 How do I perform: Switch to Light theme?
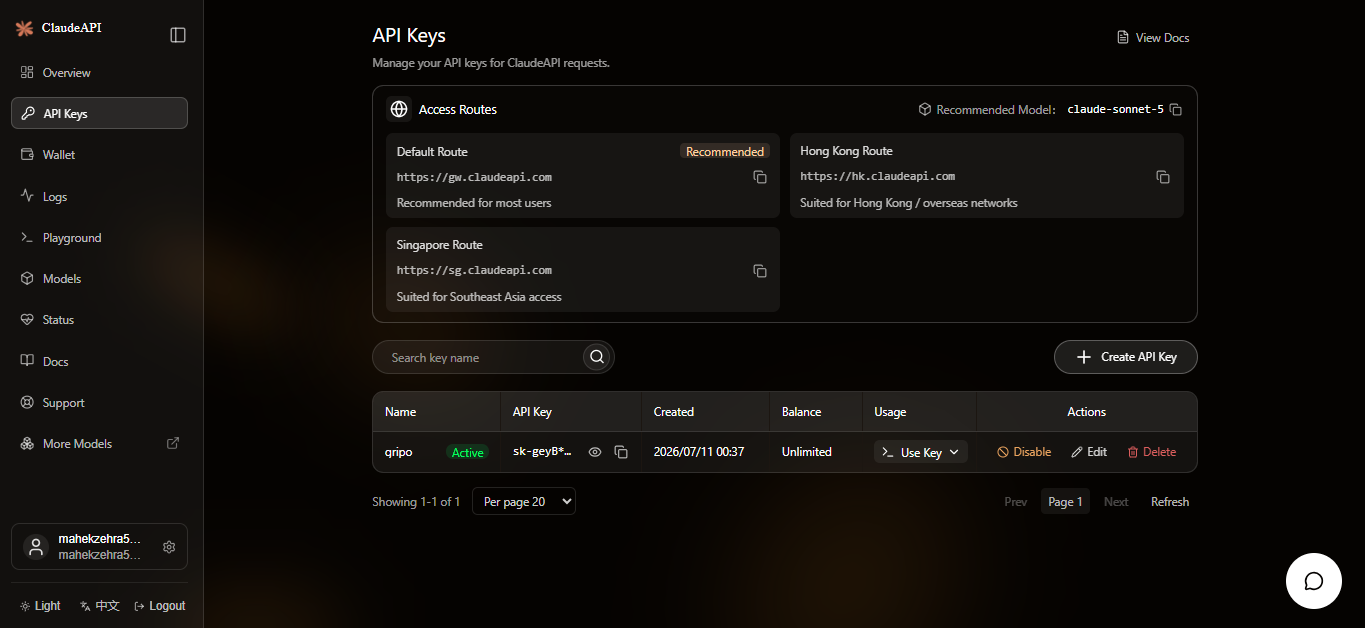pos(40,606)
